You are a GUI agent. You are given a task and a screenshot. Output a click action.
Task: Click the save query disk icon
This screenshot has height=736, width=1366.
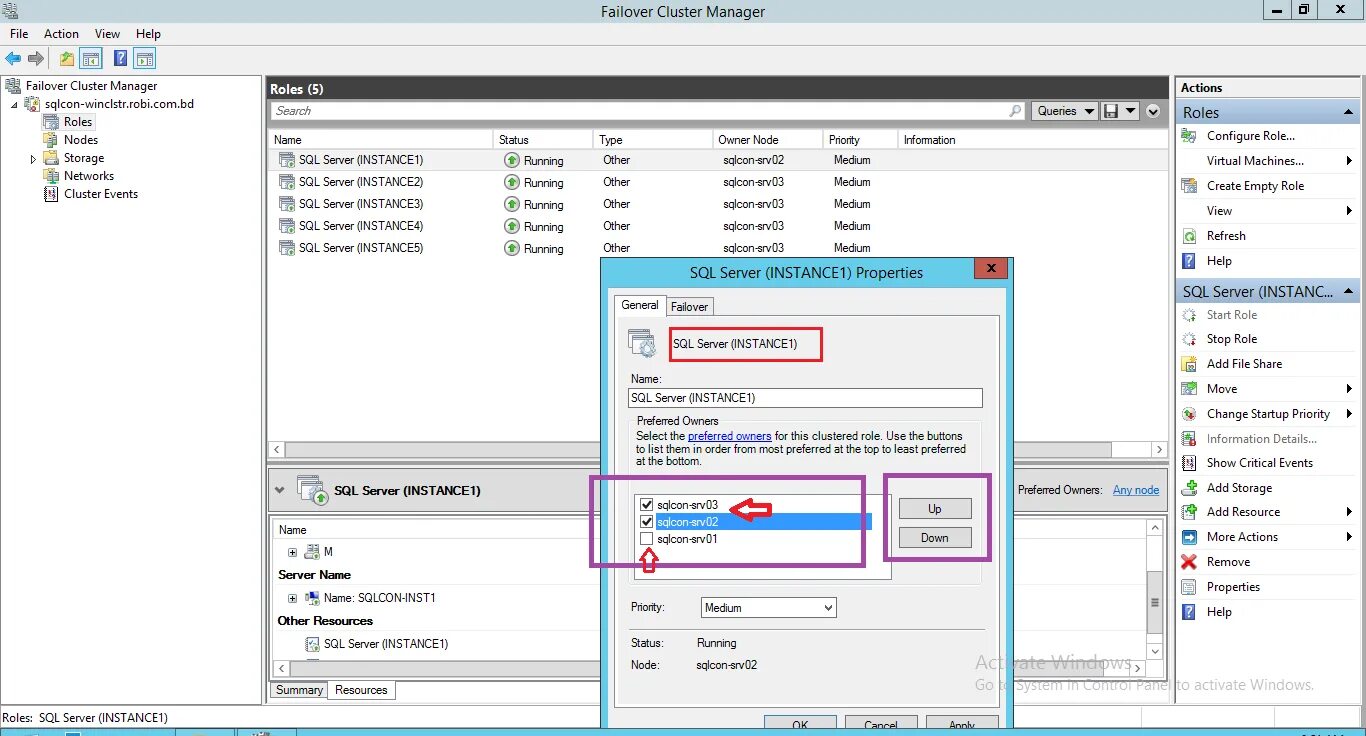1110,111
